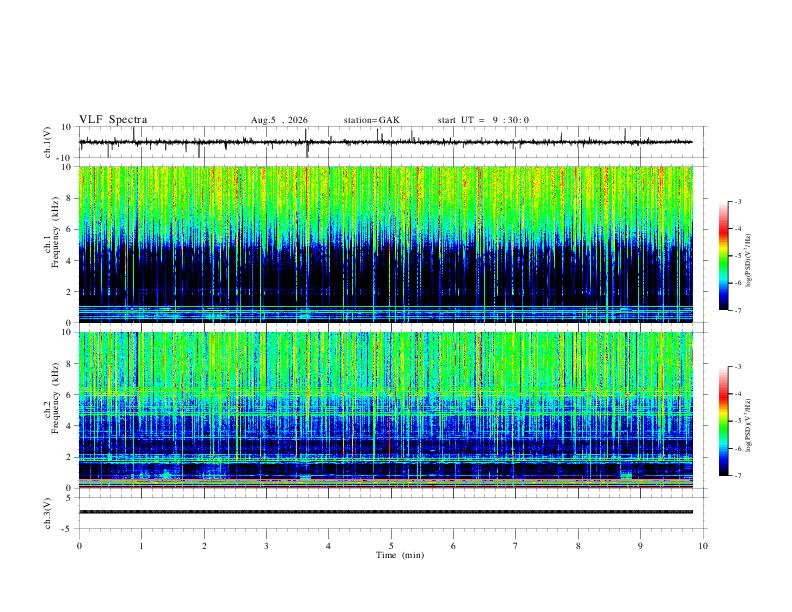Click time axis tick label '2'
The width and height of the screenshot is (792, 612).
[x=204, y=546]
